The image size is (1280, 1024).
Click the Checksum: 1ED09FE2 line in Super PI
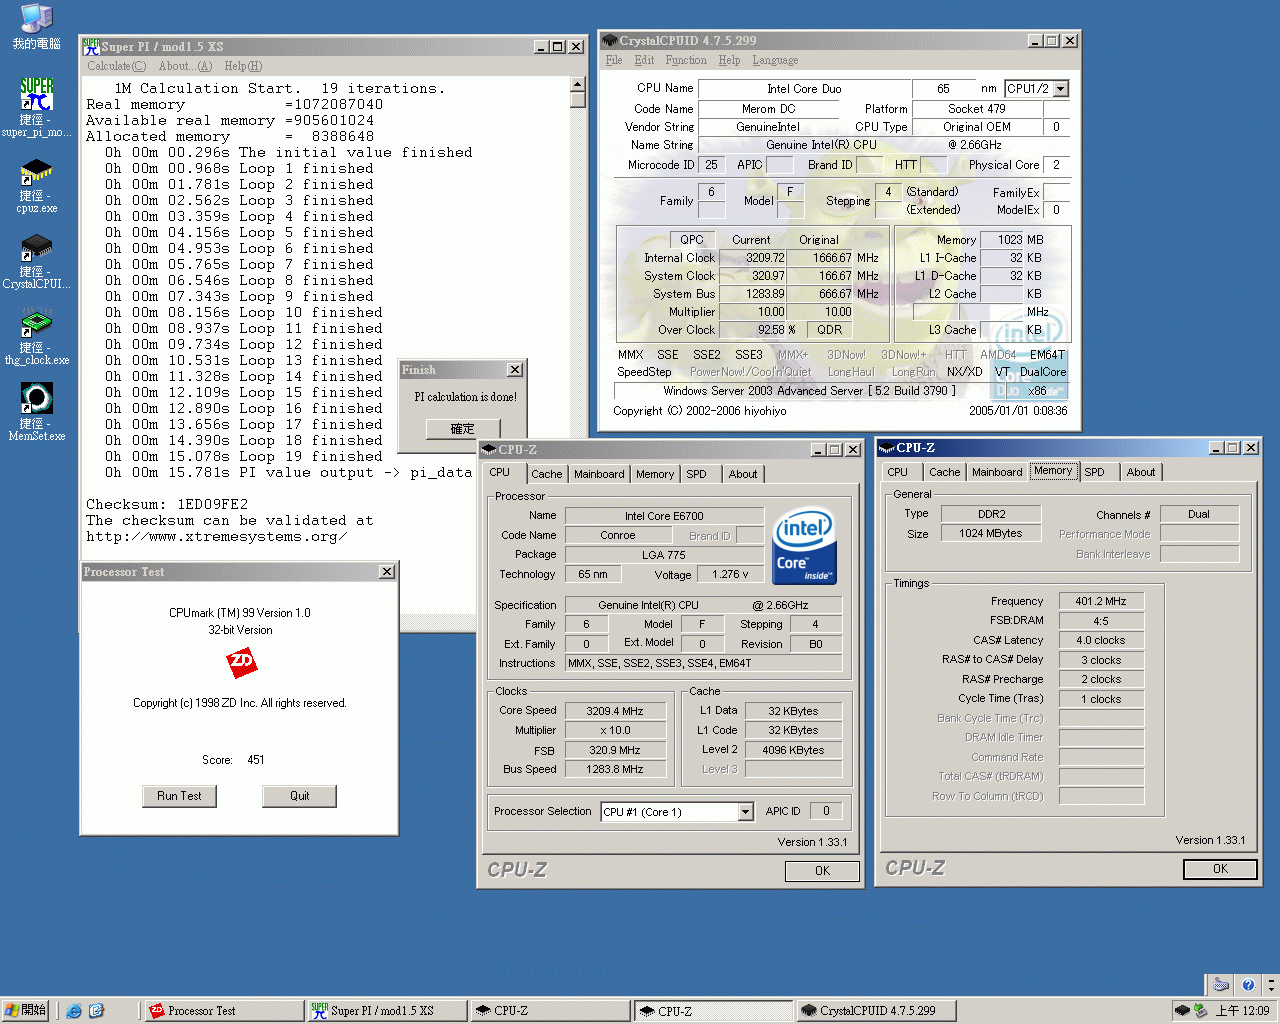[x=167, y=505]
